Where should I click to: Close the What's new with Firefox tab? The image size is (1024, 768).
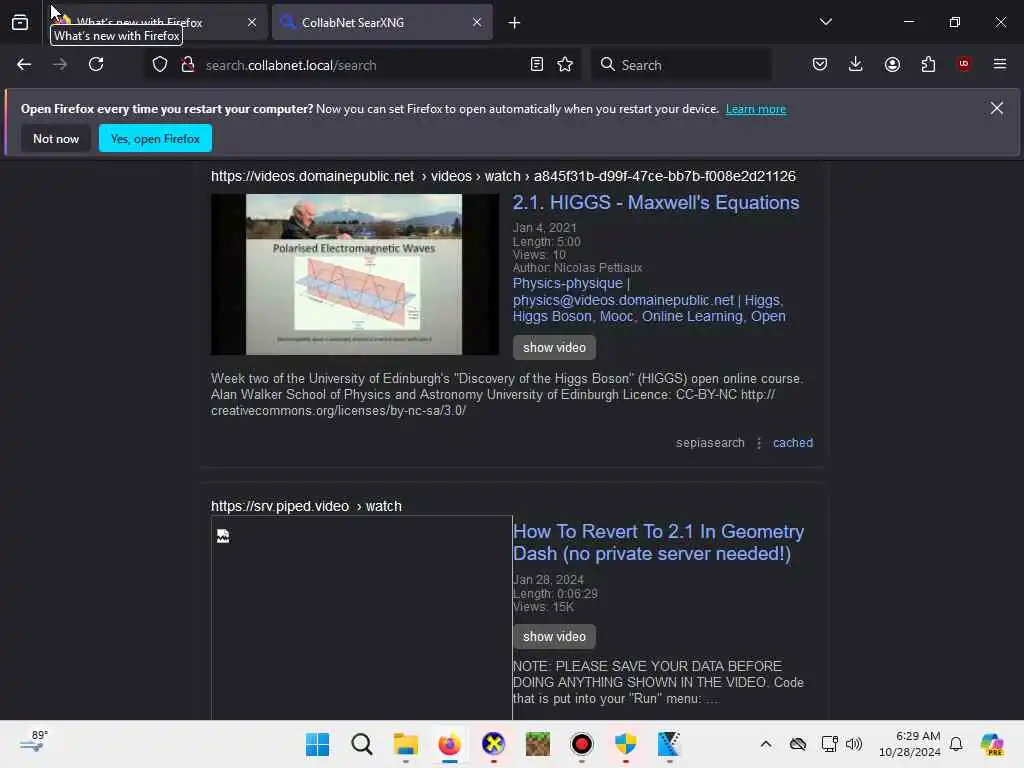point(252,22)
